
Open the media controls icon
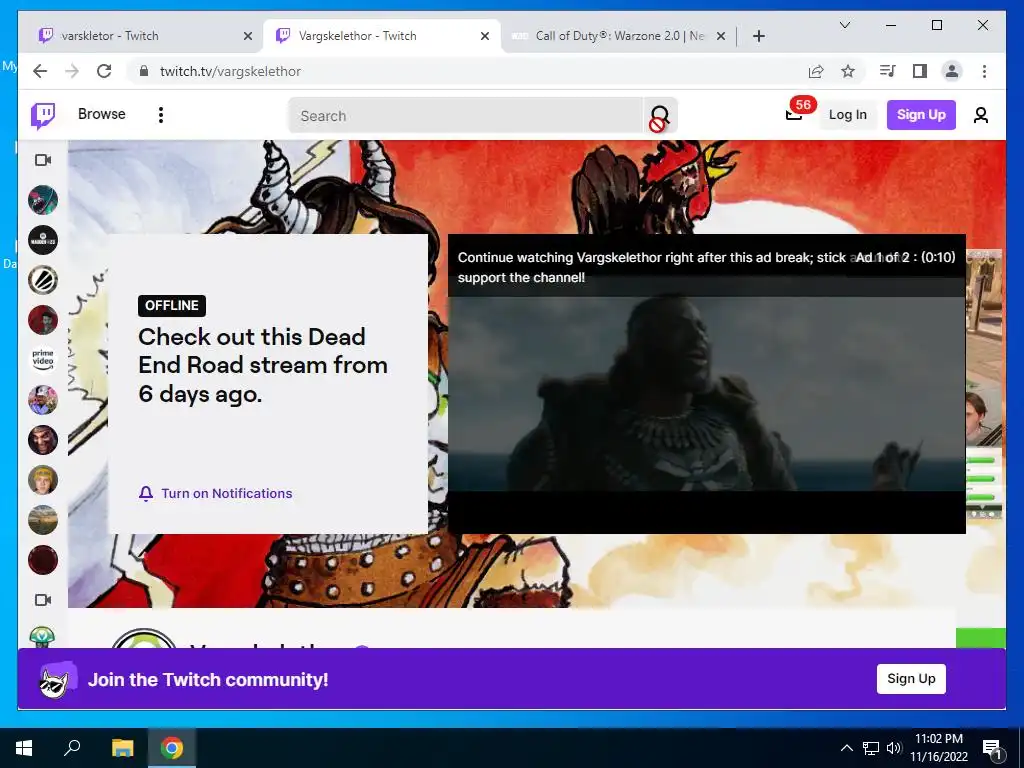(888, 71)
